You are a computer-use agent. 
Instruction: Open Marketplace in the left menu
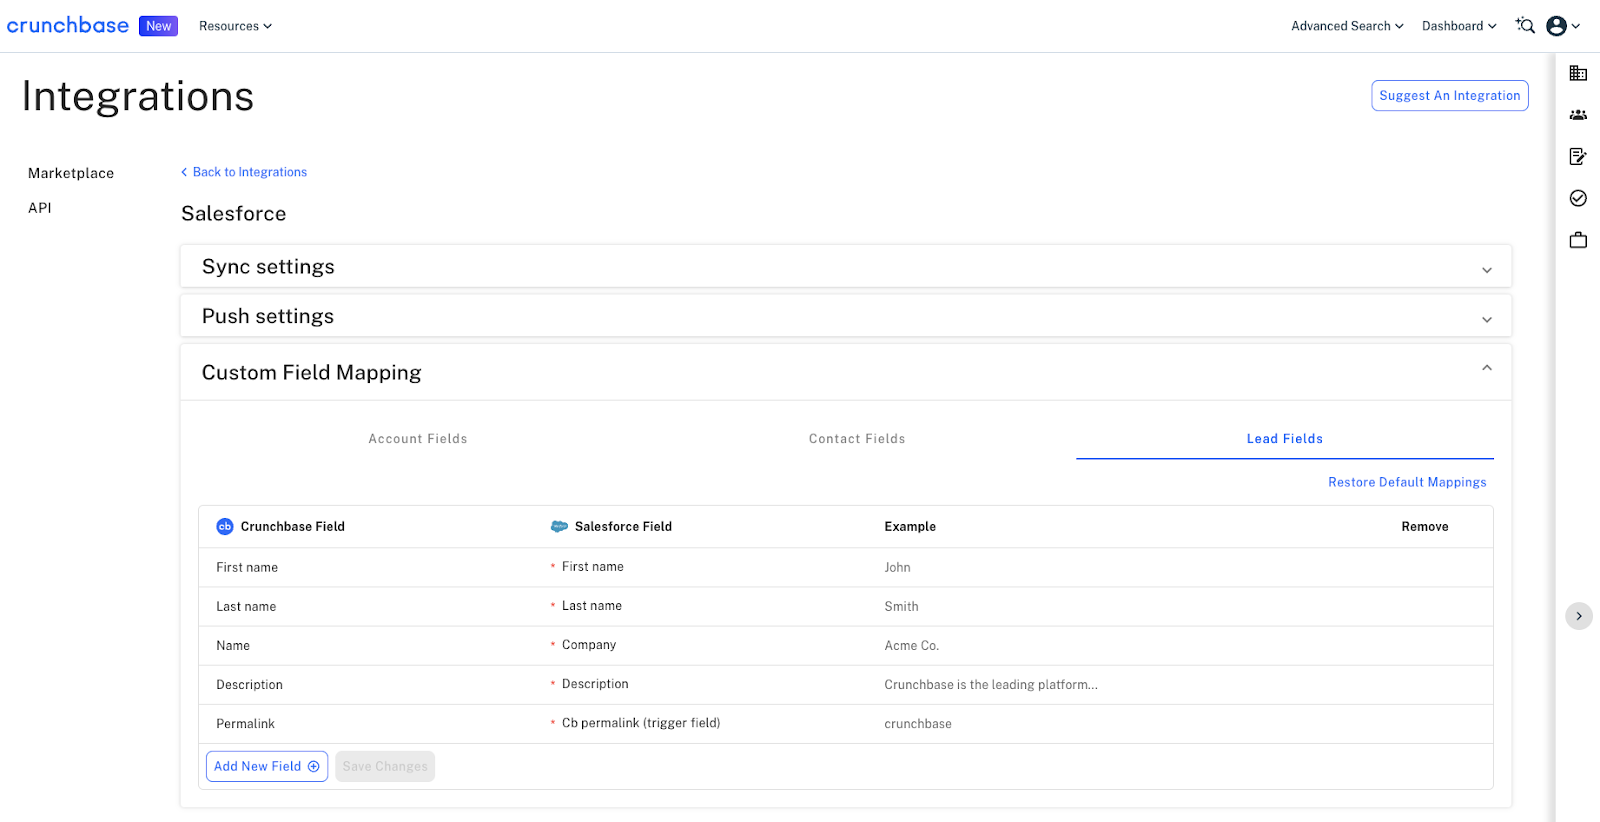[71, 173]
